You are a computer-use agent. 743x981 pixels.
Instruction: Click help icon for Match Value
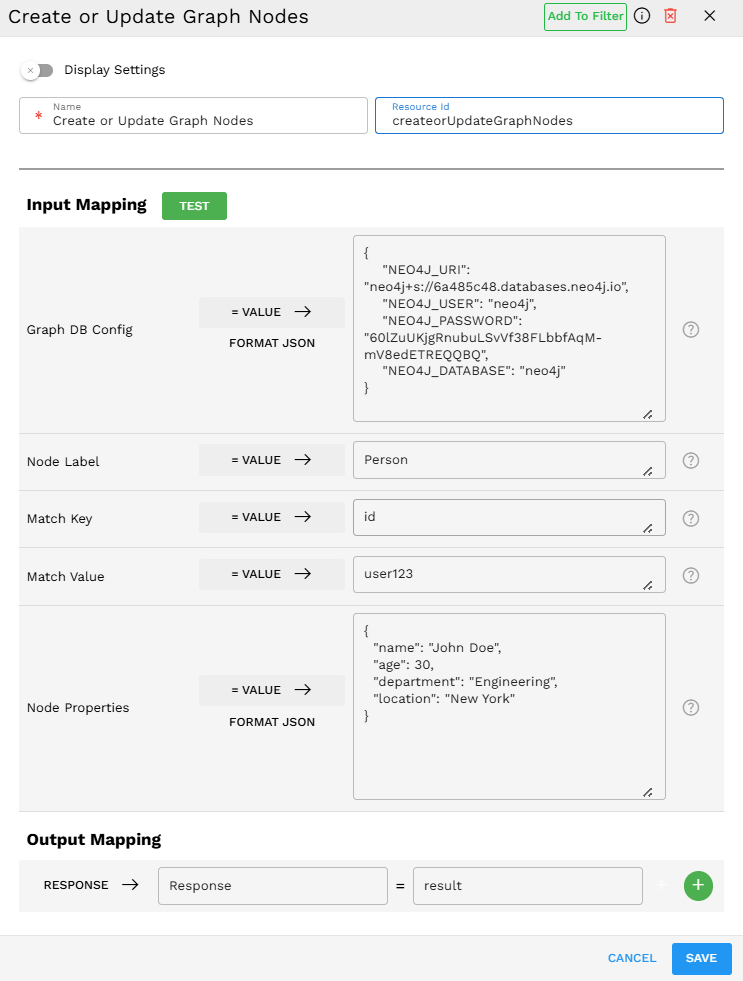point(690,575)
